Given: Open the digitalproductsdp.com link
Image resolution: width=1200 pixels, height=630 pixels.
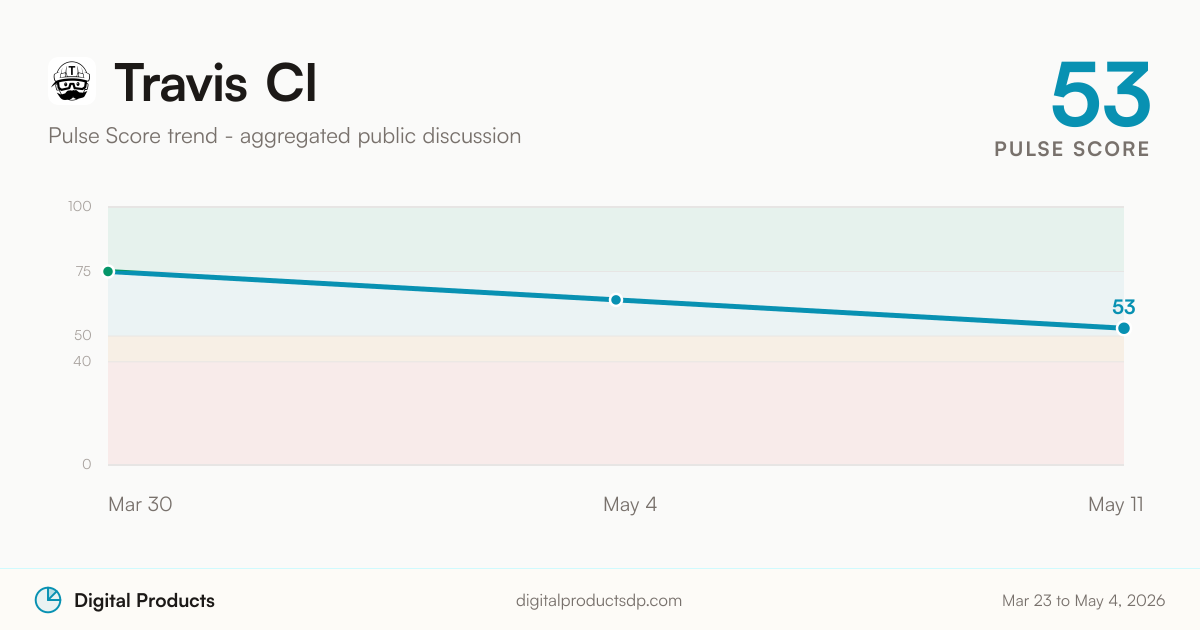Looking at the screenshot, I should (599, 601).
